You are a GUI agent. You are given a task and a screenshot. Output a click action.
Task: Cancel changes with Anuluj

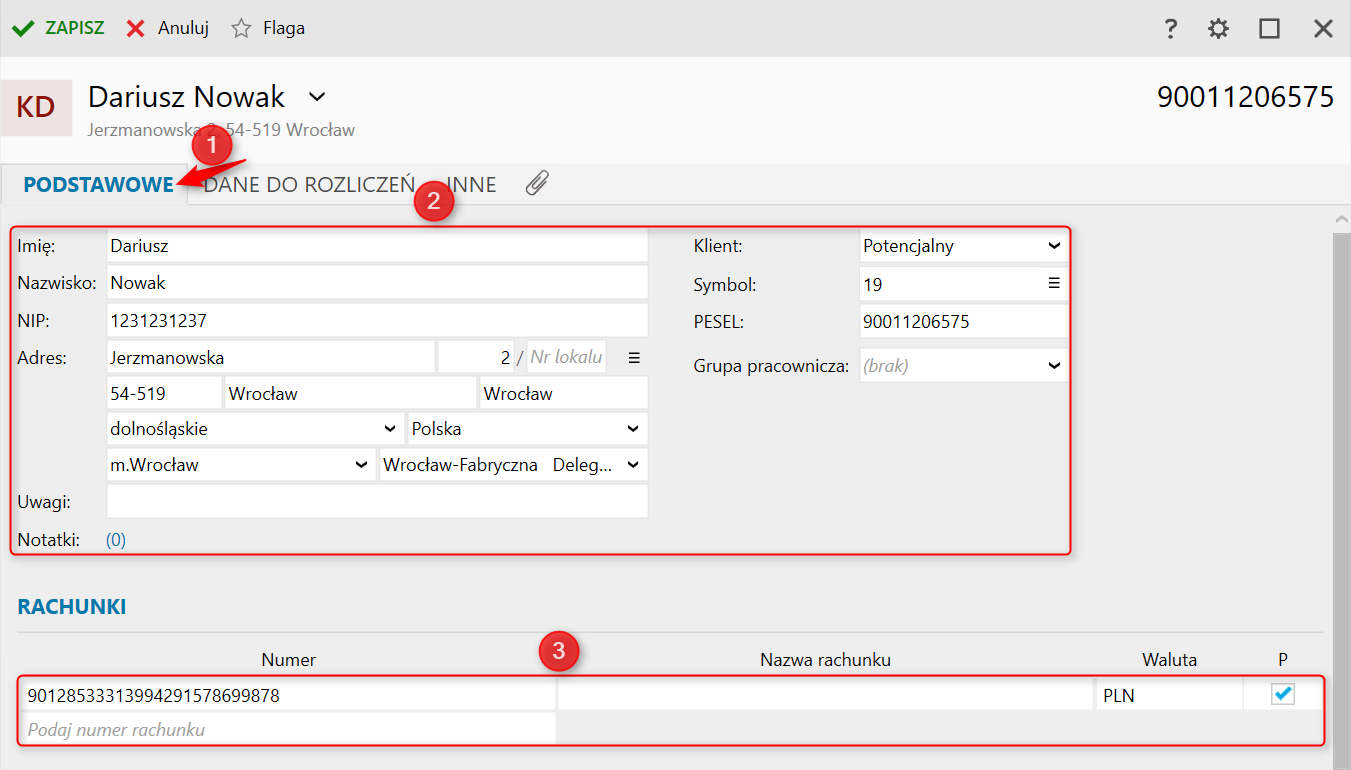point(167,28)
